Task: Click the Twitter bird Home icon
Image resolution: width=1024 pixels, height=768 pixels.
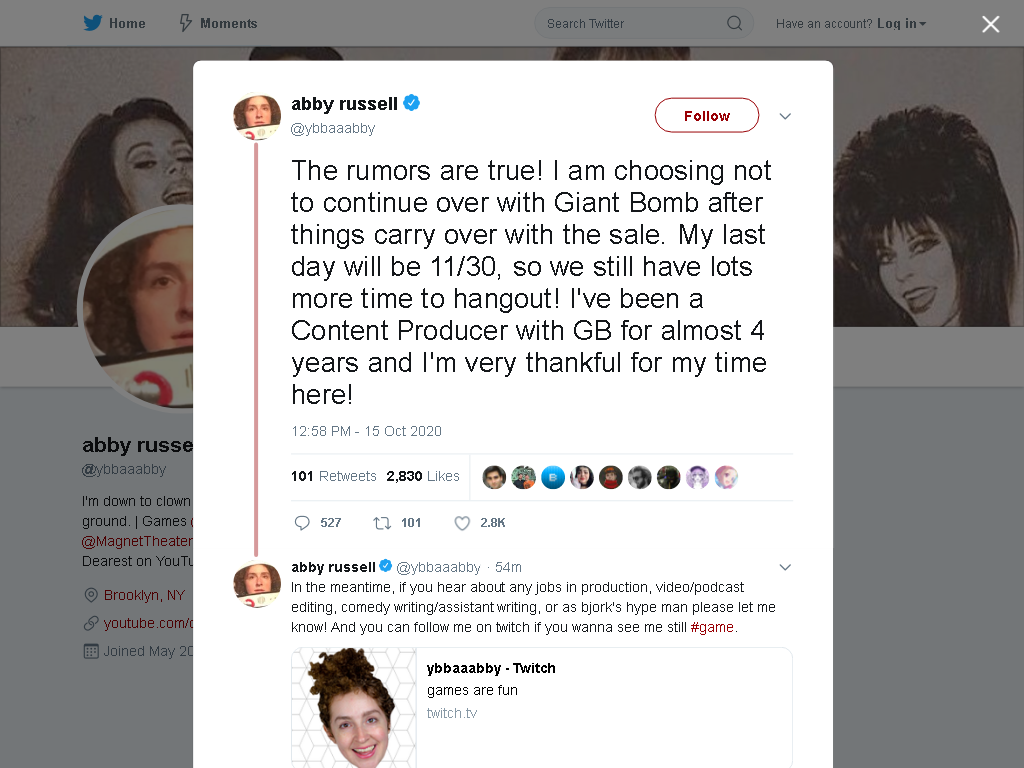Action: 93,24
